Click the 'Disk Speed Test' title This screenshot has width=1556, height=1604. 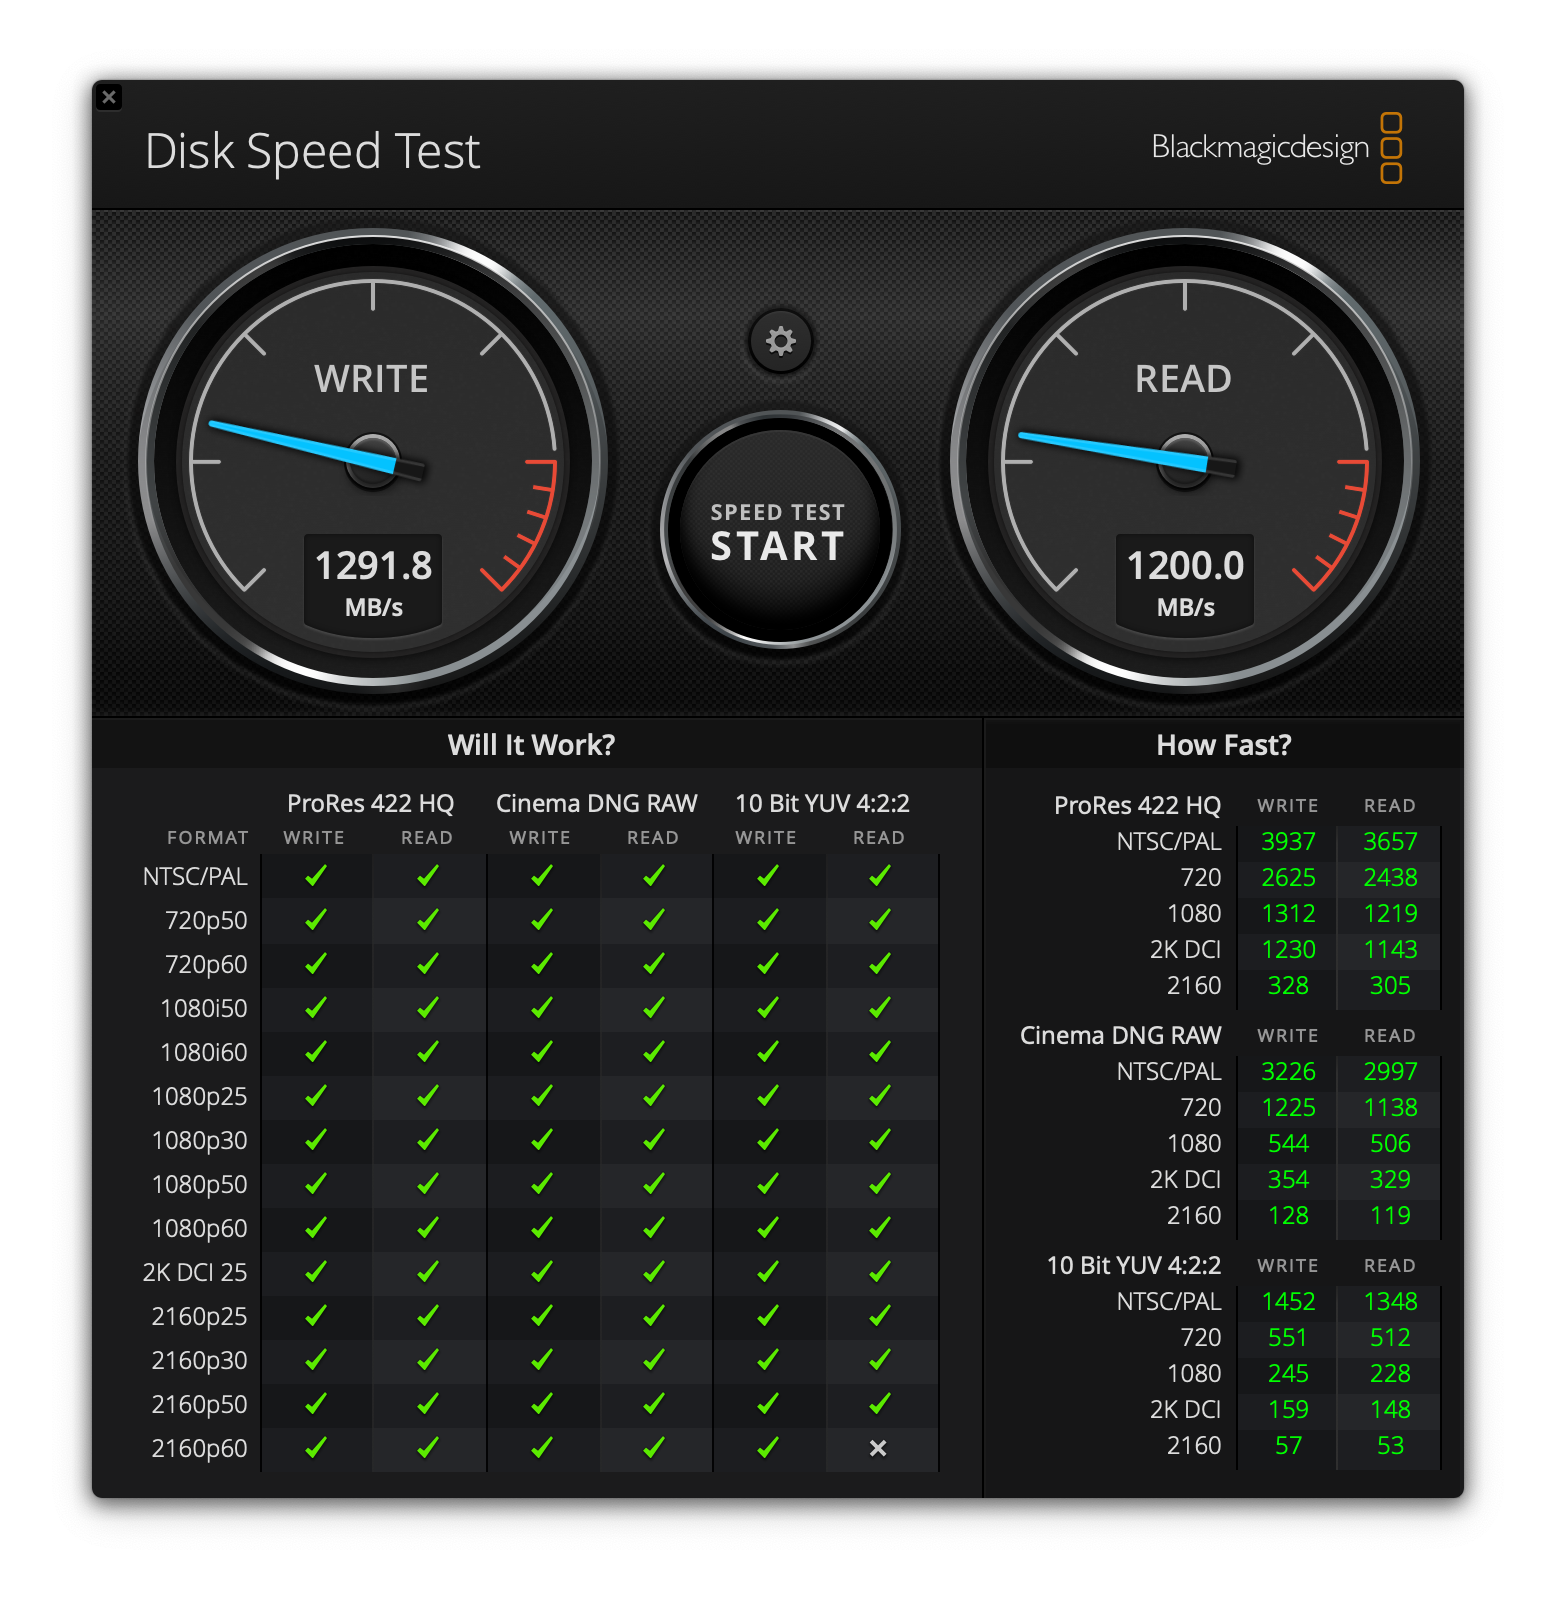click(313, 152)
